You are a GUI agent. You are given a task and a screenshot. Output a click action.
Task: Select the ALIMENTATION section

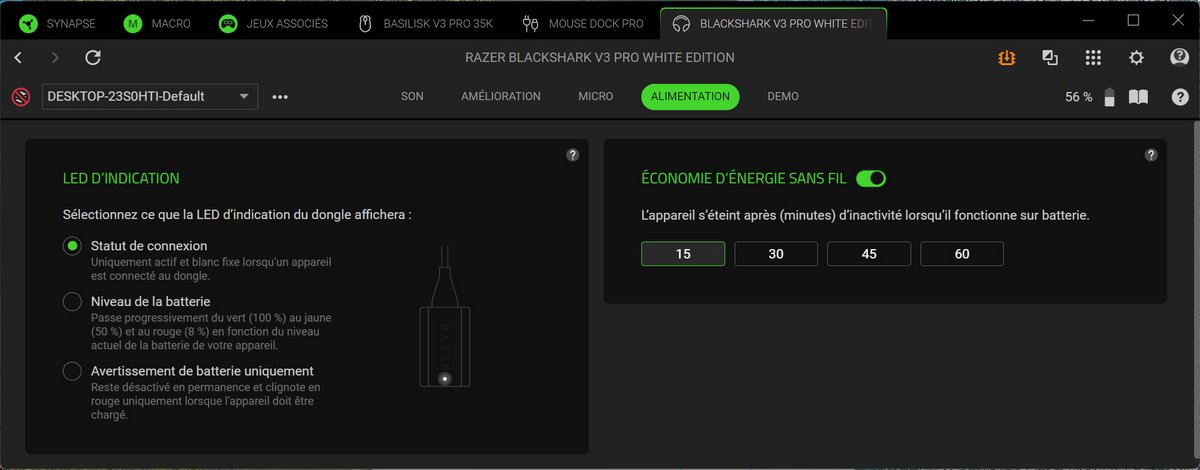[690, 97]
